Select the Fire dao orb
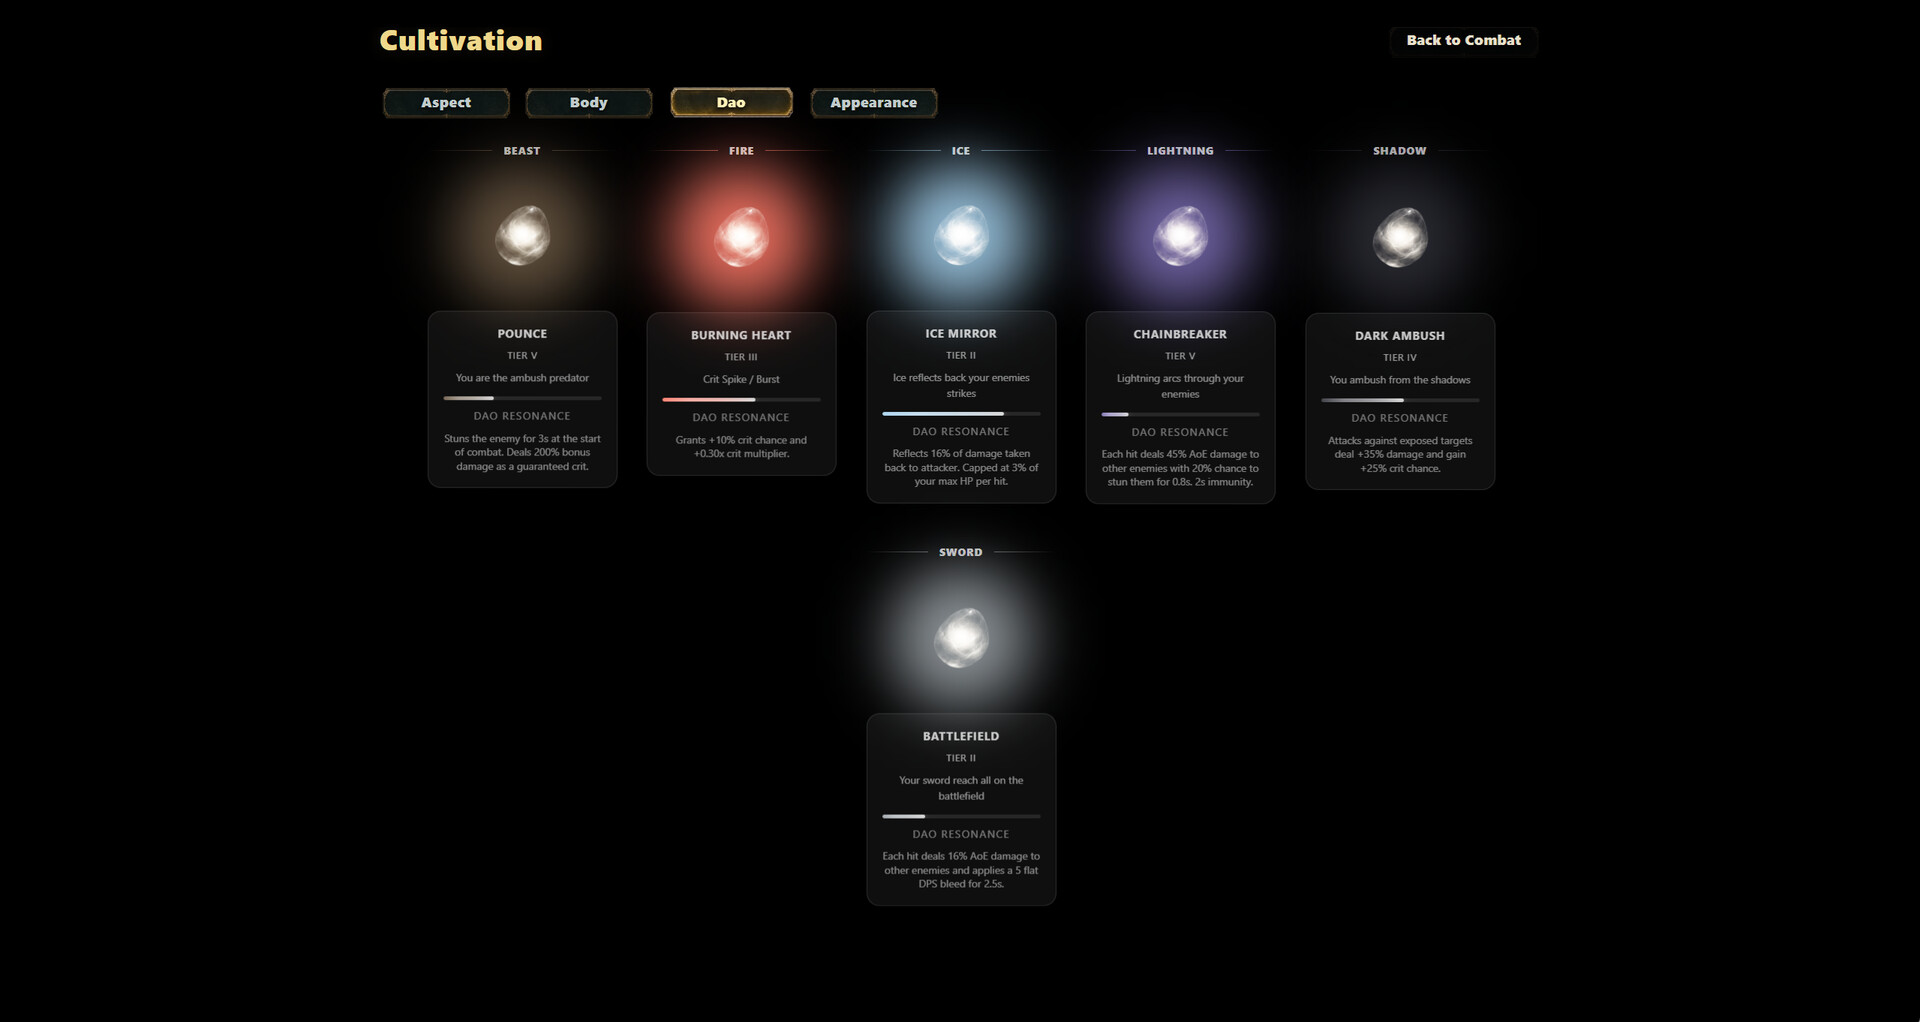Viewport: 1920px width, 1022px height. click(x=741, y=236)
